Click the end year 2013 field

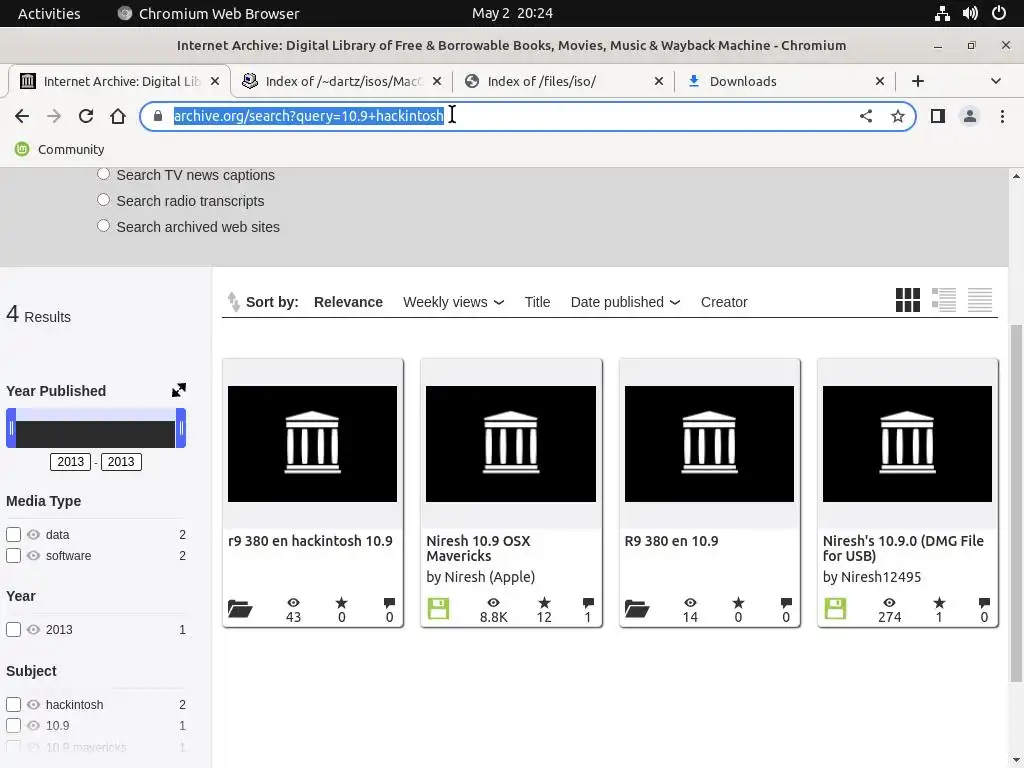click(x=121, y=462)
